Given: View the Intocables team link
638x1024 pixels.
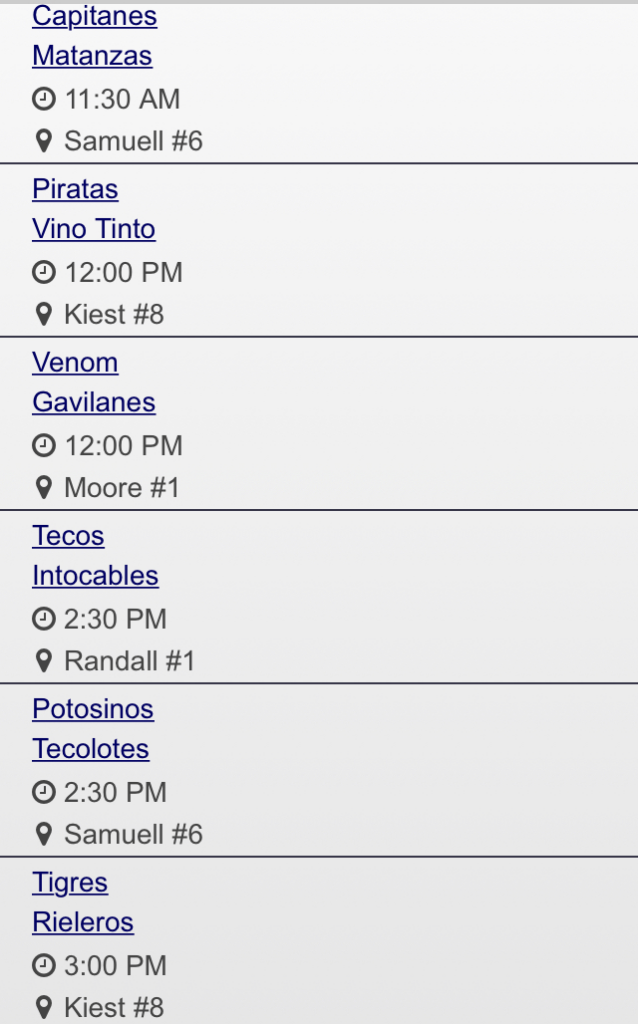Looking at the screenshot, I should pos(95,575).
